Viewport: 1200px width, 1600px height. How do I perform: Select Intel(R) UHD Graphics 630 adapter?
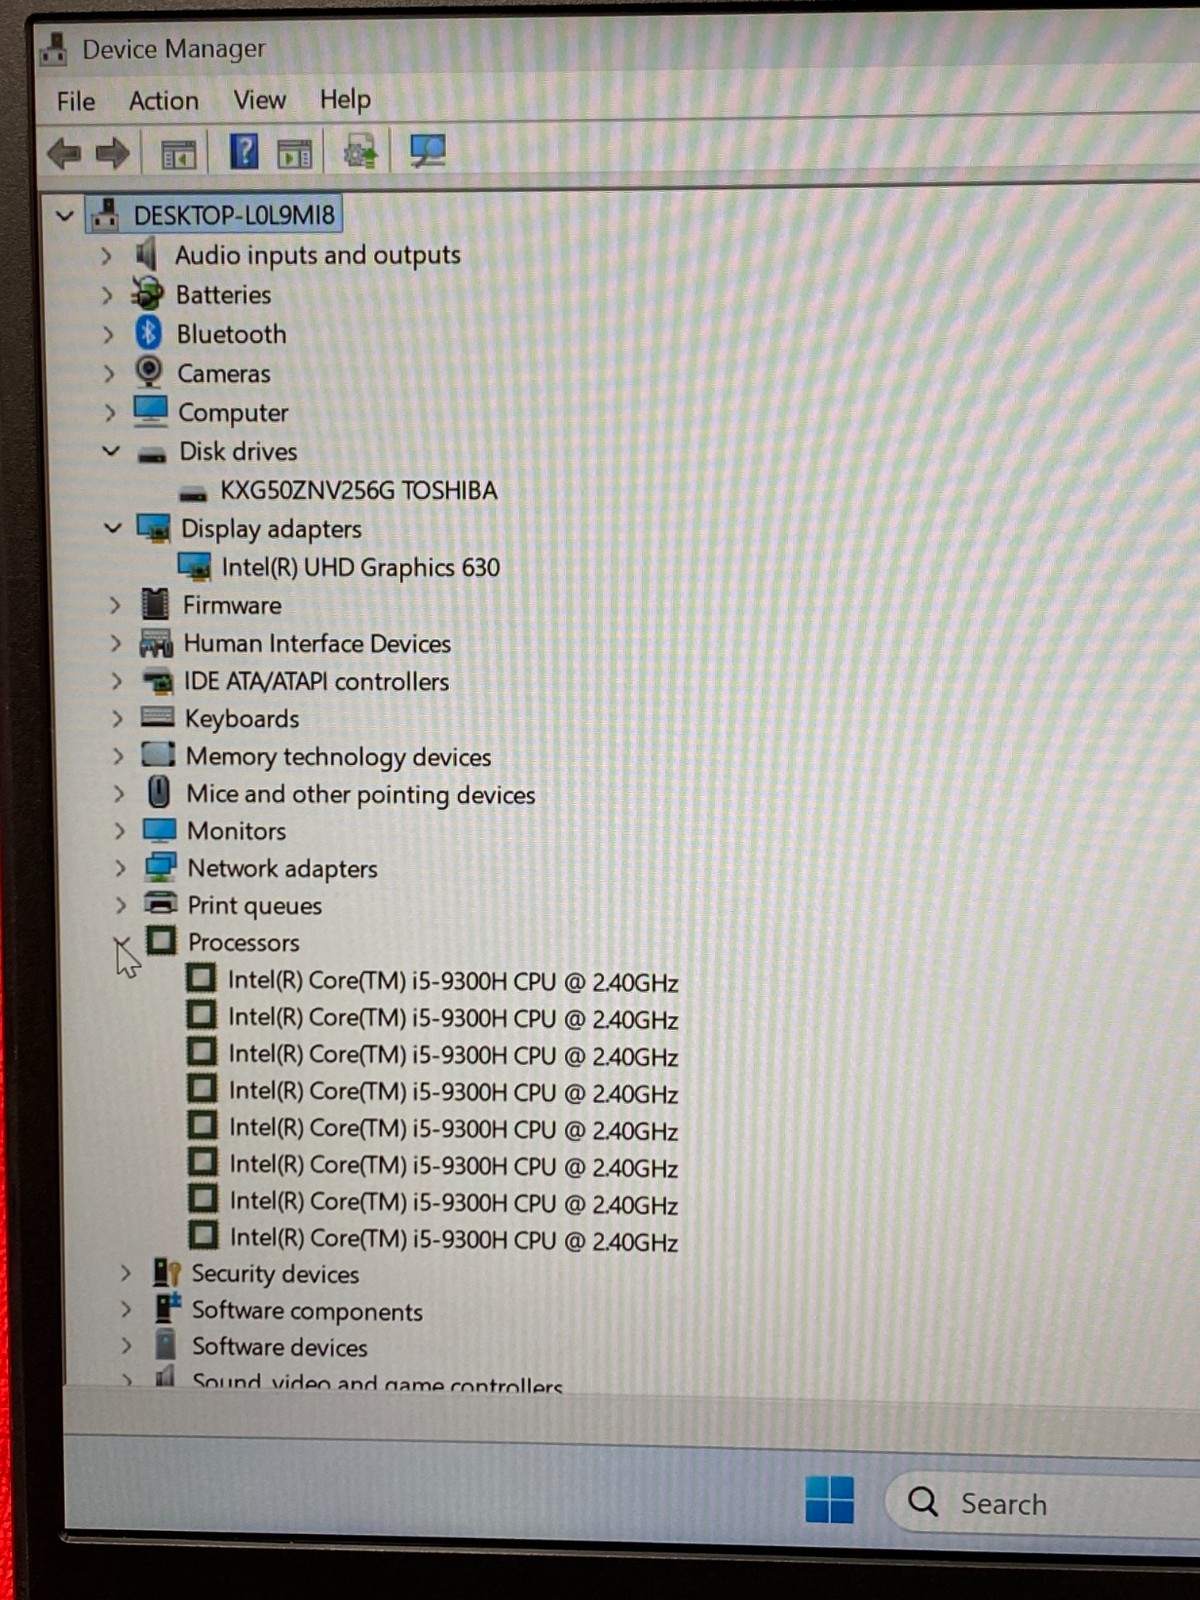tap(360, 567)
